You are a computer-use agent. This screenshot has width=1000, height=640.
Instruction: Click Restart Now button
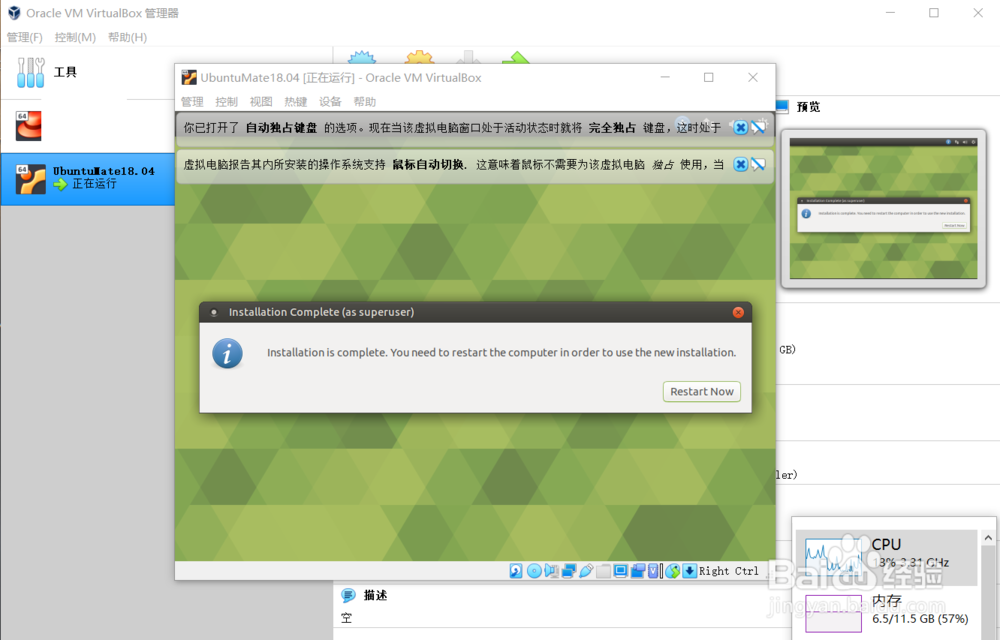click(x=702, y=391)
